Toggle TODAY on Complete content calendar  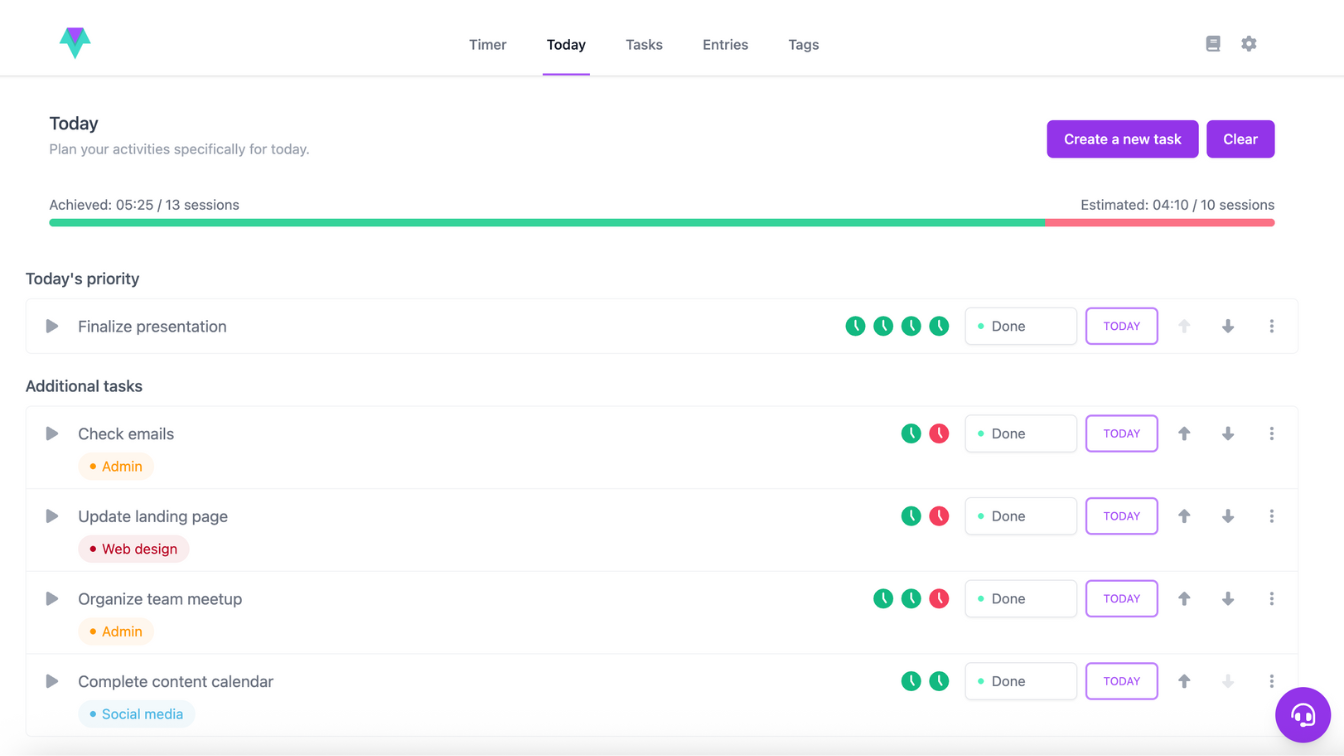1121,681
